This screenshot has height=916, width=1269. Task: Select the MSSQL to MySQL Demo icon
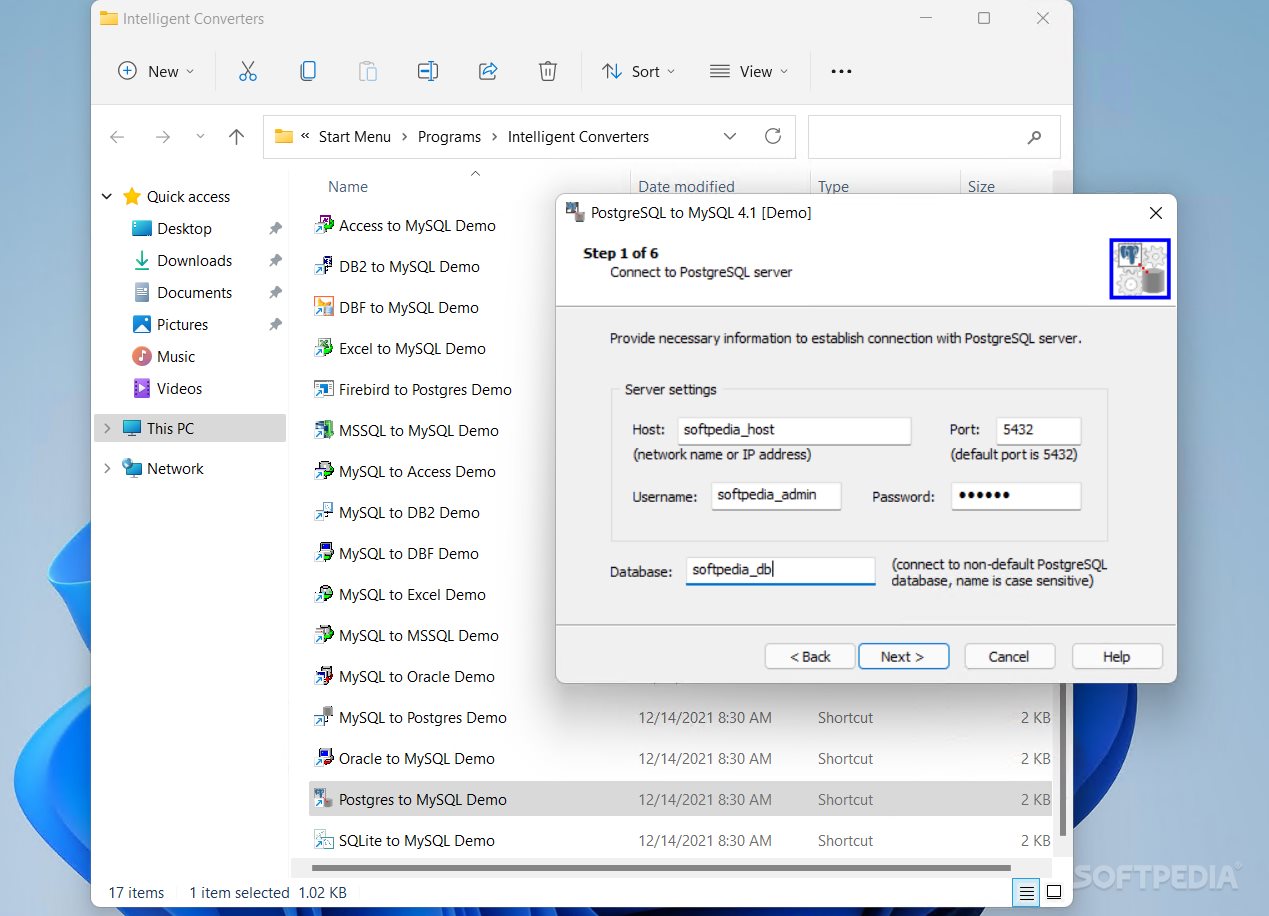pyautogui.click(x=324, y=430)
